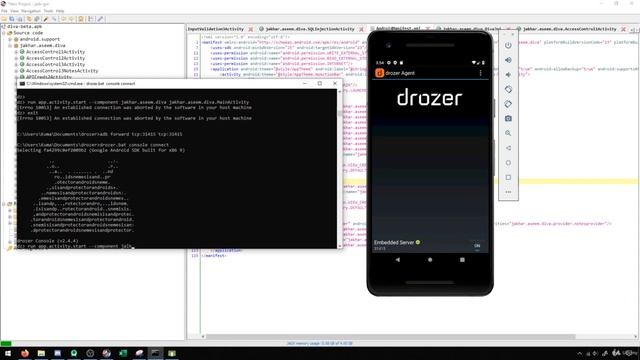The image size is (640, 360).
Task: Expand the android.support package node
Action: click(x=10, y=40)
